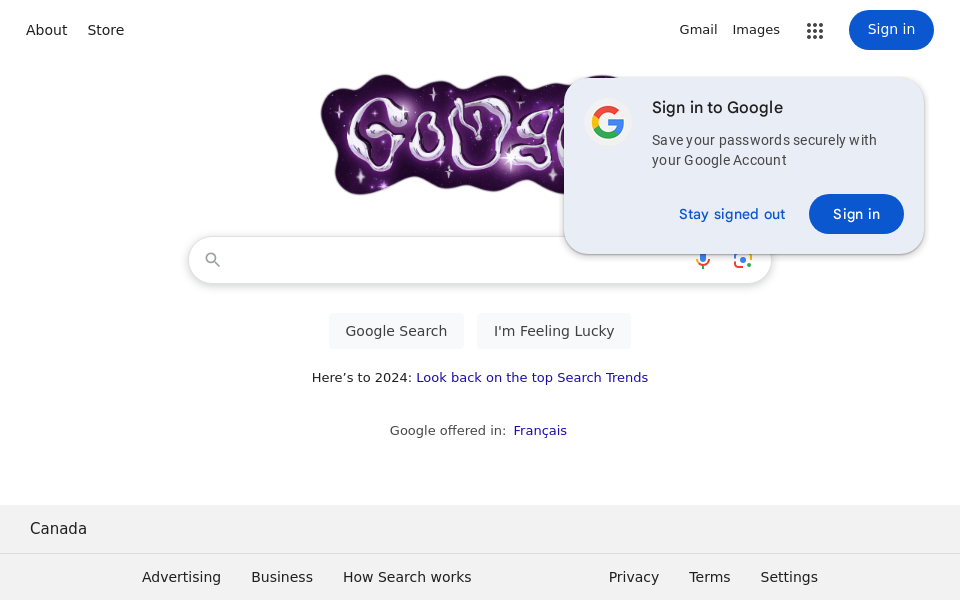View How Search works
Screen dimensions: 960x600
(x=407, y=577)
